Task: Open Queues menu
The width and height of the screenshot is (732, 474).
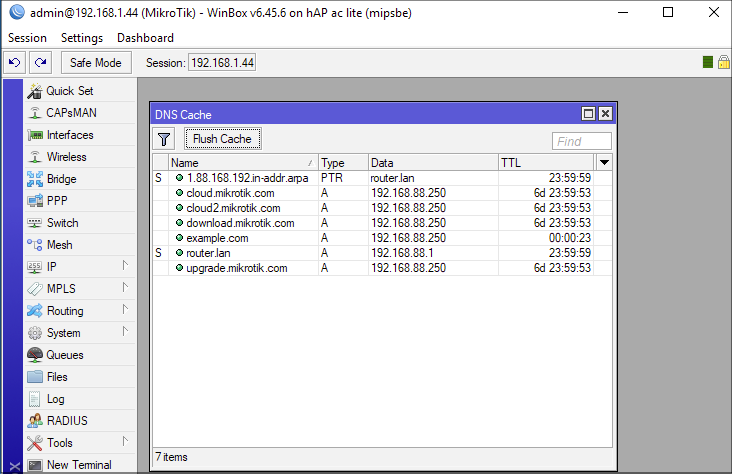Action: pyautogui.click(x=79, y=355)
